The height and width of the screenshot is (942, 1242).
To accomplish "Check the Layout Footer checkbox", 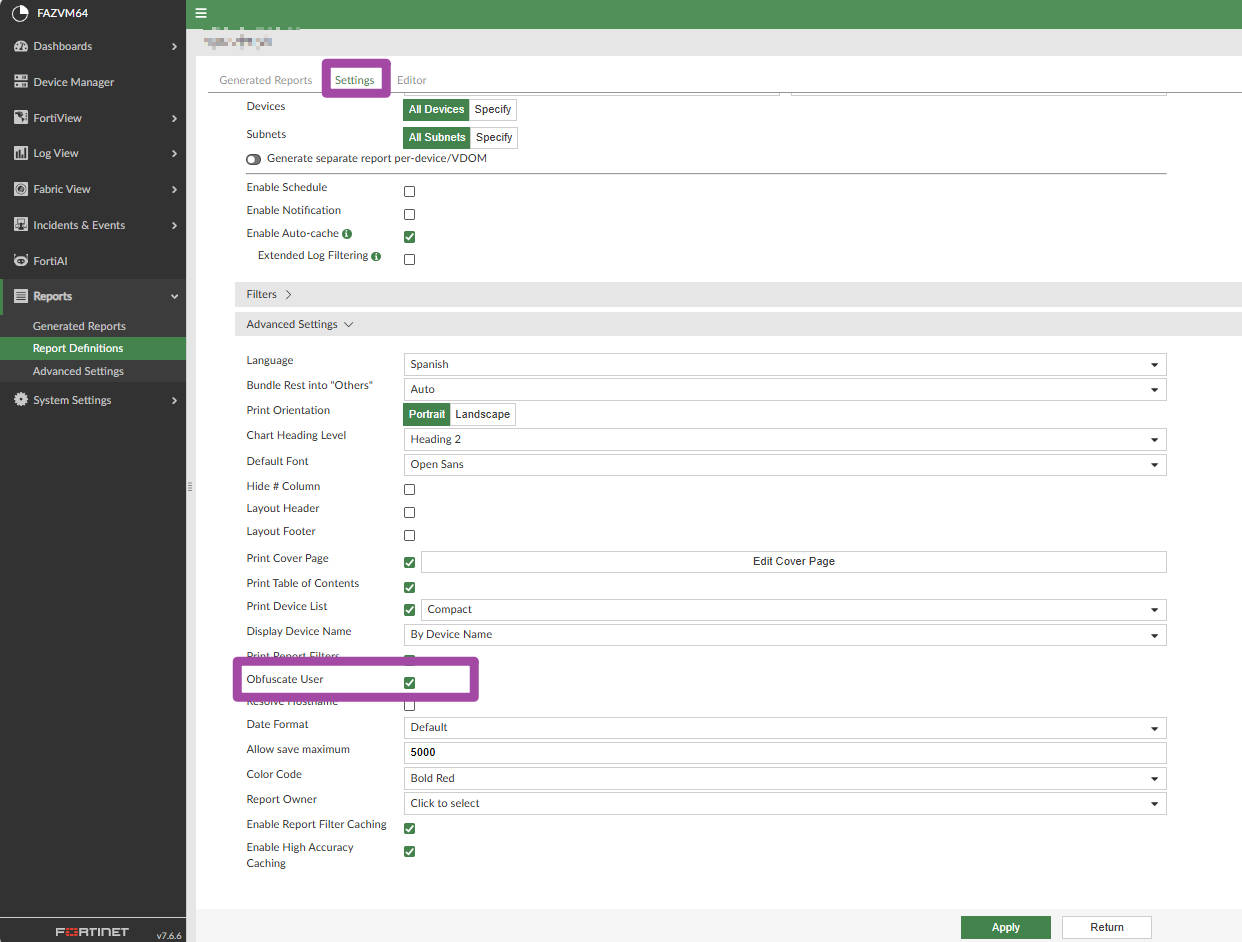I will click(409, 535).
